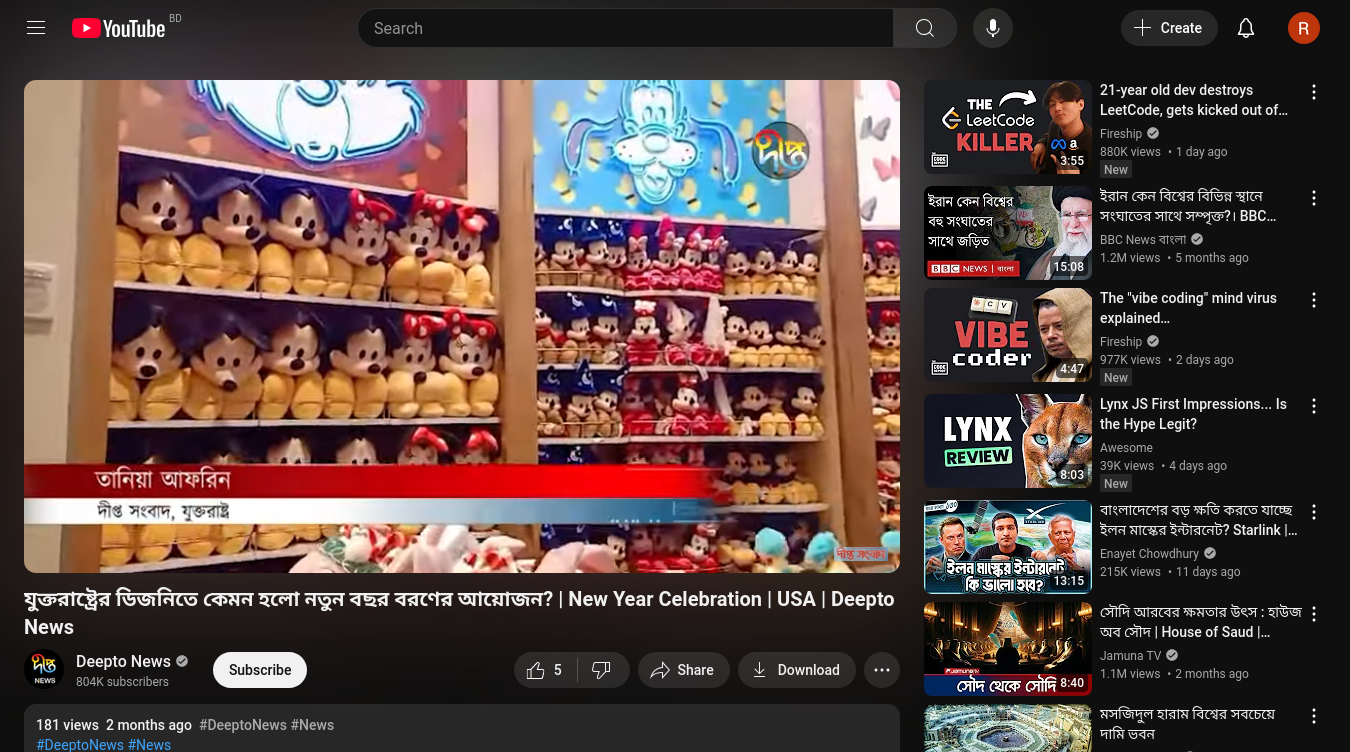Open the House of Saud thumbnail

tap(1008, 649)
